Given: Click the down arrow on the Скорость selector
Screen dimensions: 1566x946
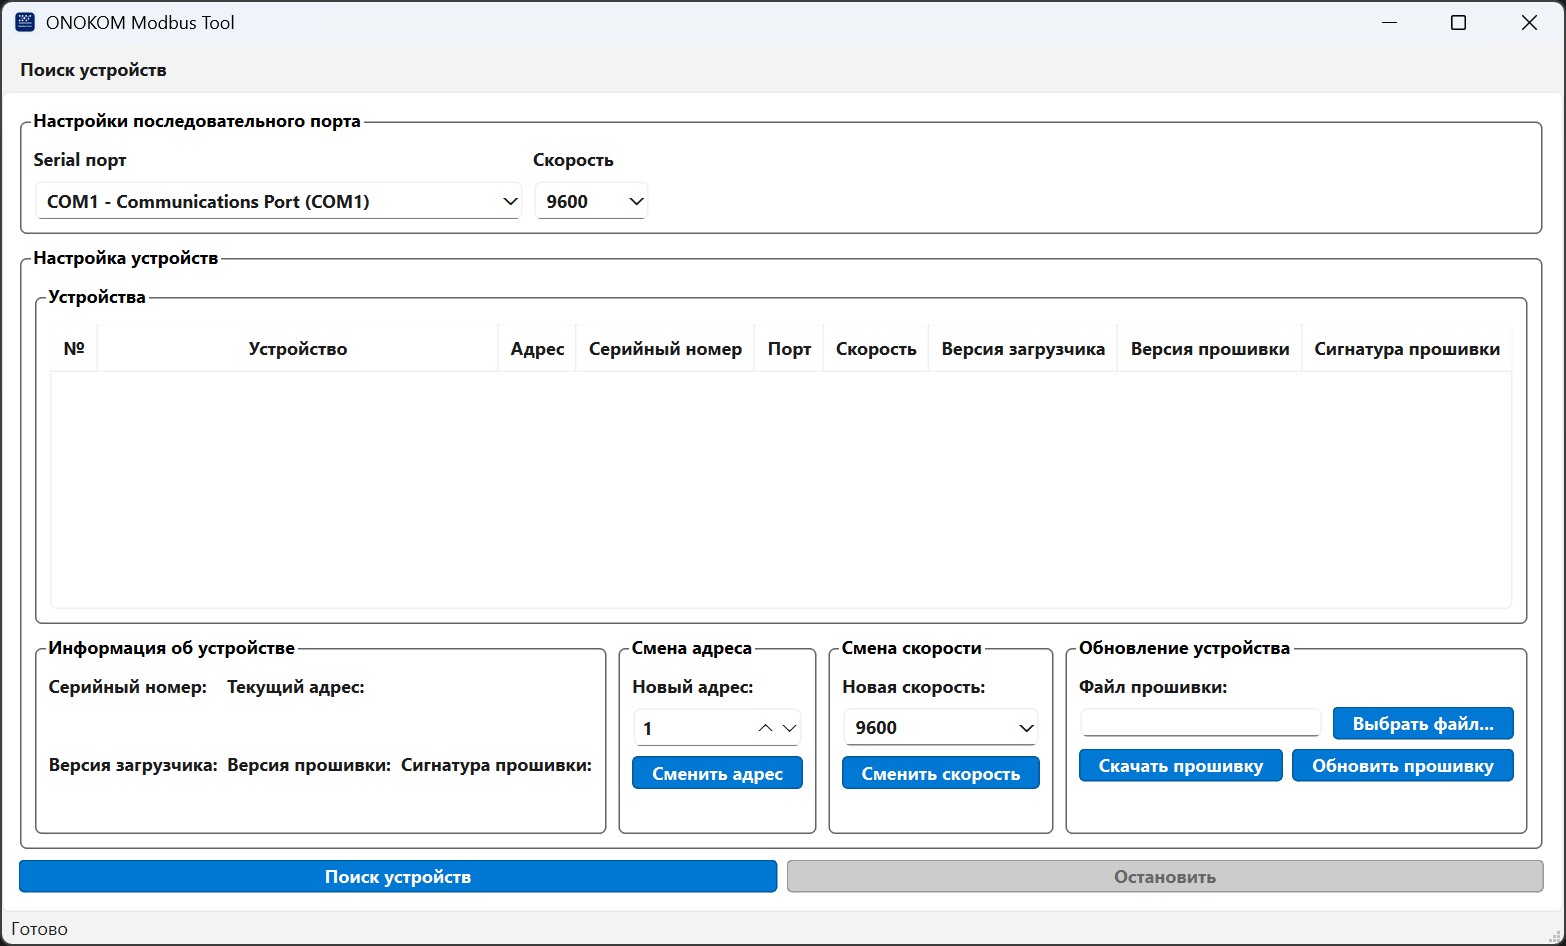Looking at the screenshot, I should tap(634, 201).
